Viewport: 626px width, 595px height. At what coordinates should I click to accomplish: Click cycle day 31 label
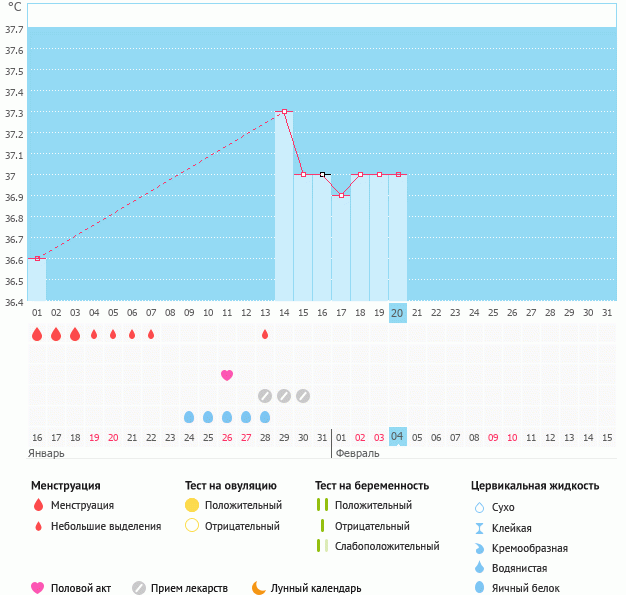pos(607,313)
